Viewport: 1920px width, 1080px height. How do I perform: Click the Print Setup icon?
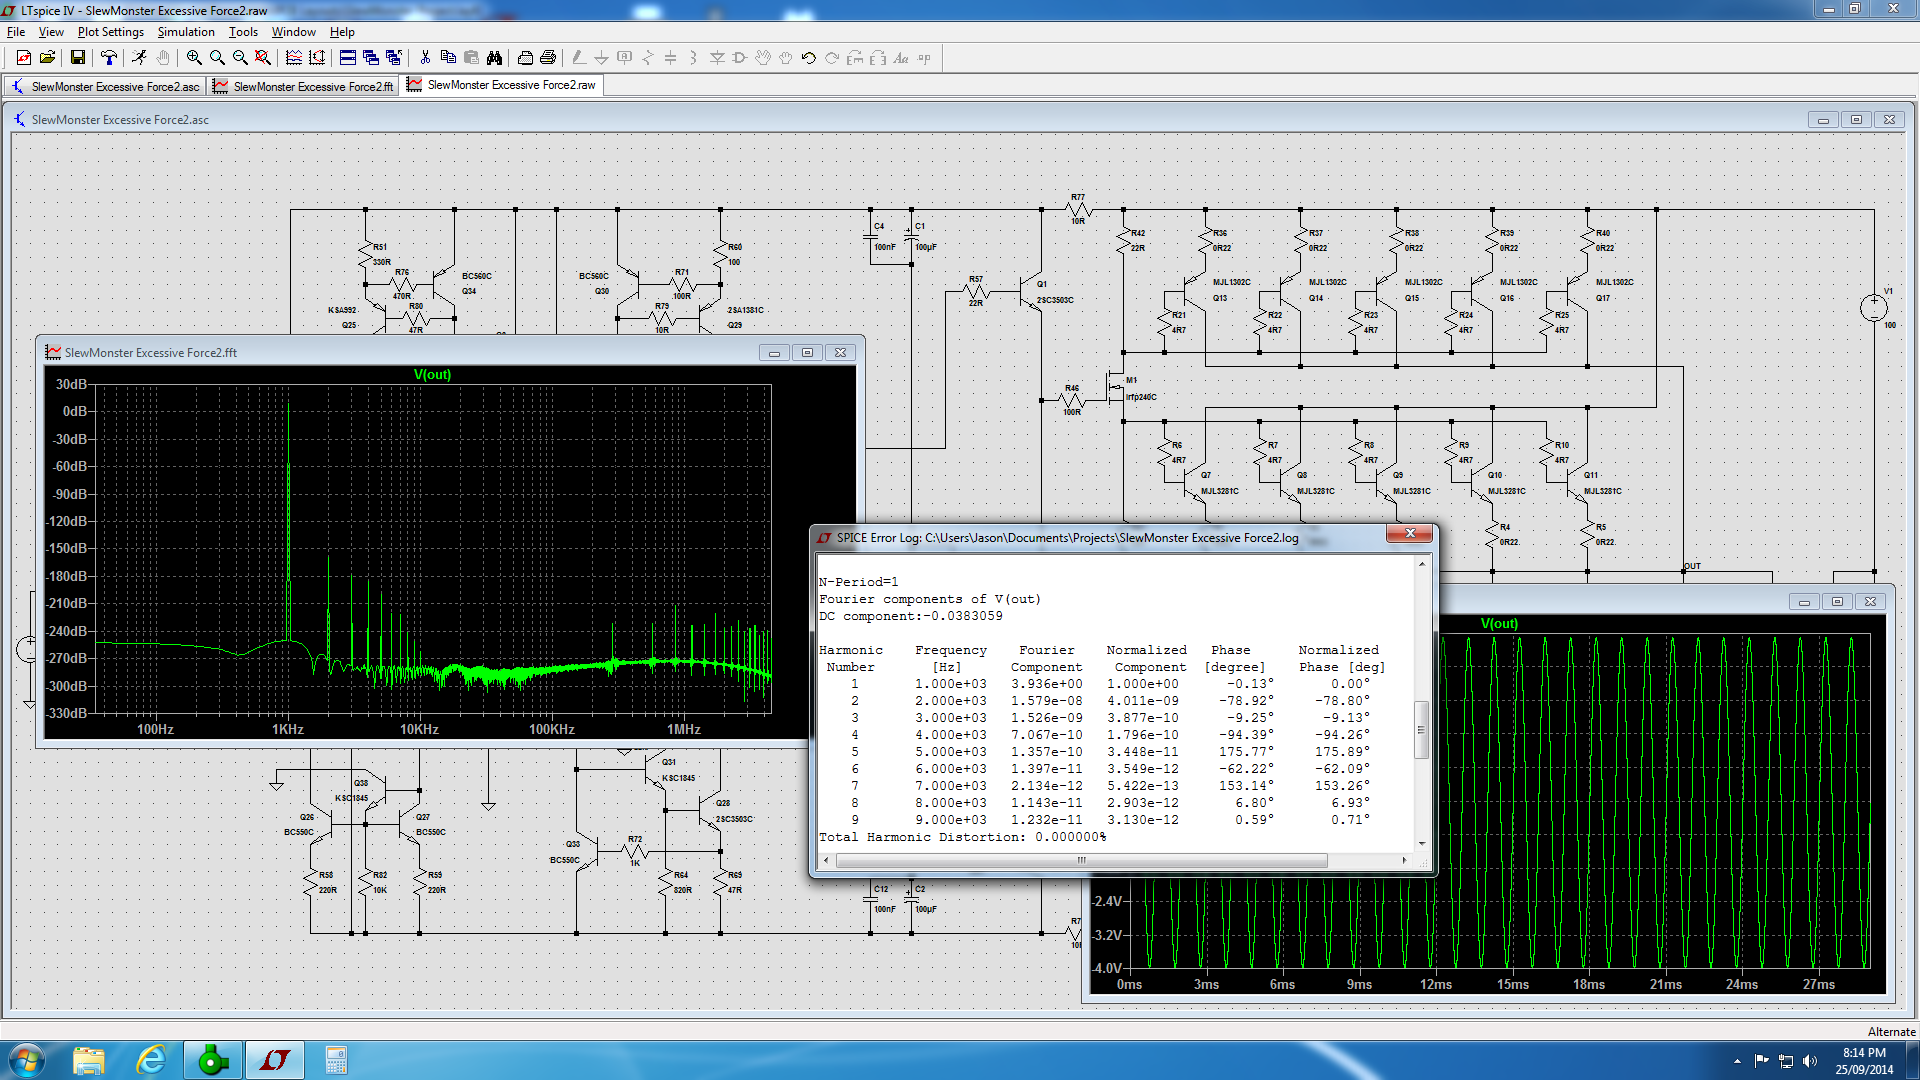tap(525, 58)
